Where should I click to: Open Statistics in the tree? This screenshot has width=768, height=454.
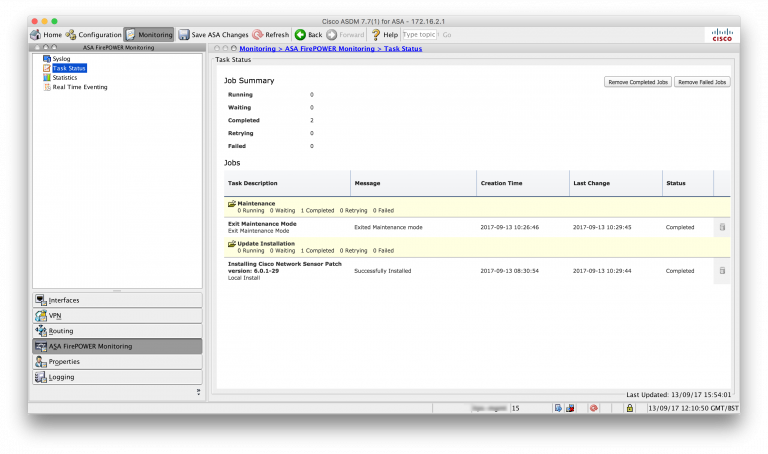coord(65,77)
